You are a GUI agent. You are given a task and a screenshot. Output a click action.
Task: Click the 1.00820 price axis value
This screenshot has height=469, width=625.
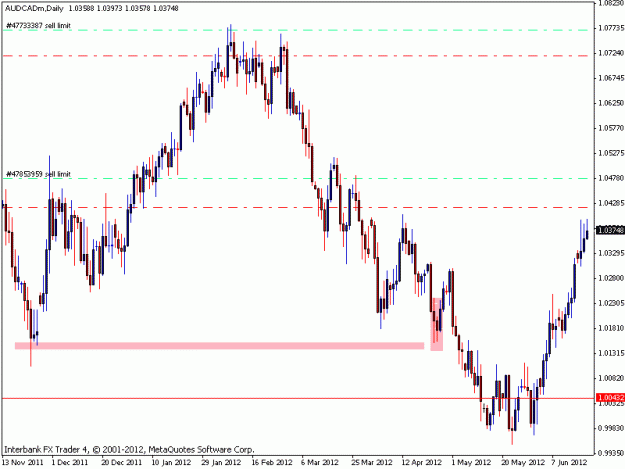611,378
